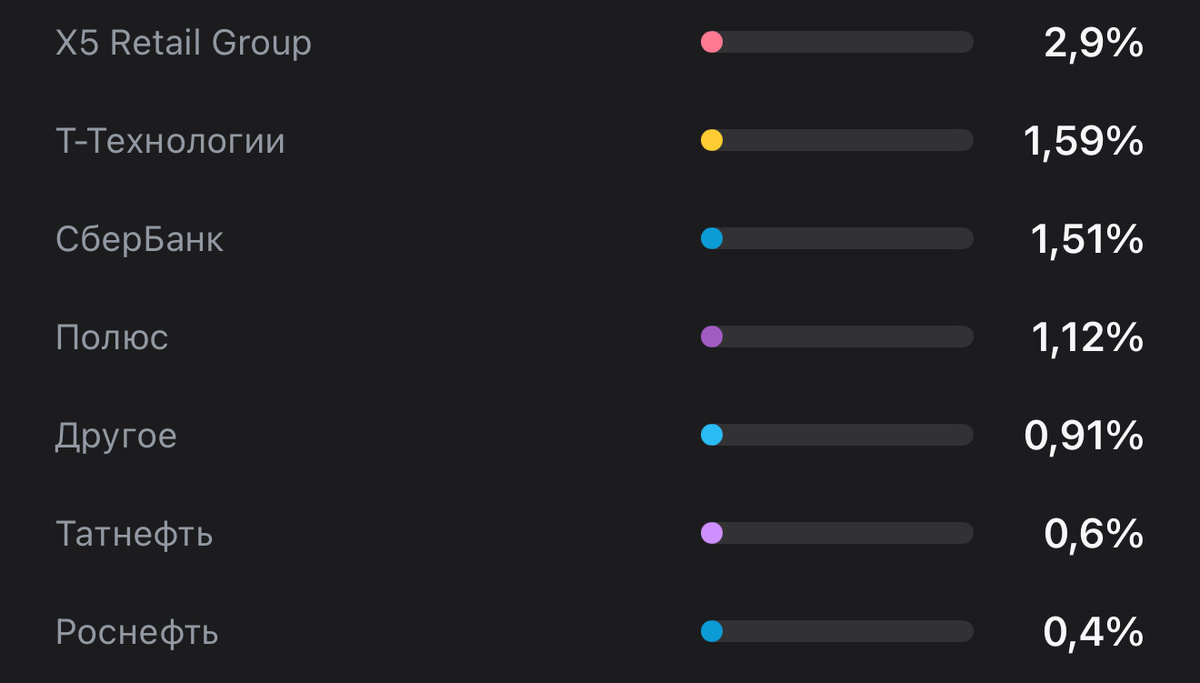
Task: Click the blue dot beside Роснефть
Action: (x=712, y=631)
